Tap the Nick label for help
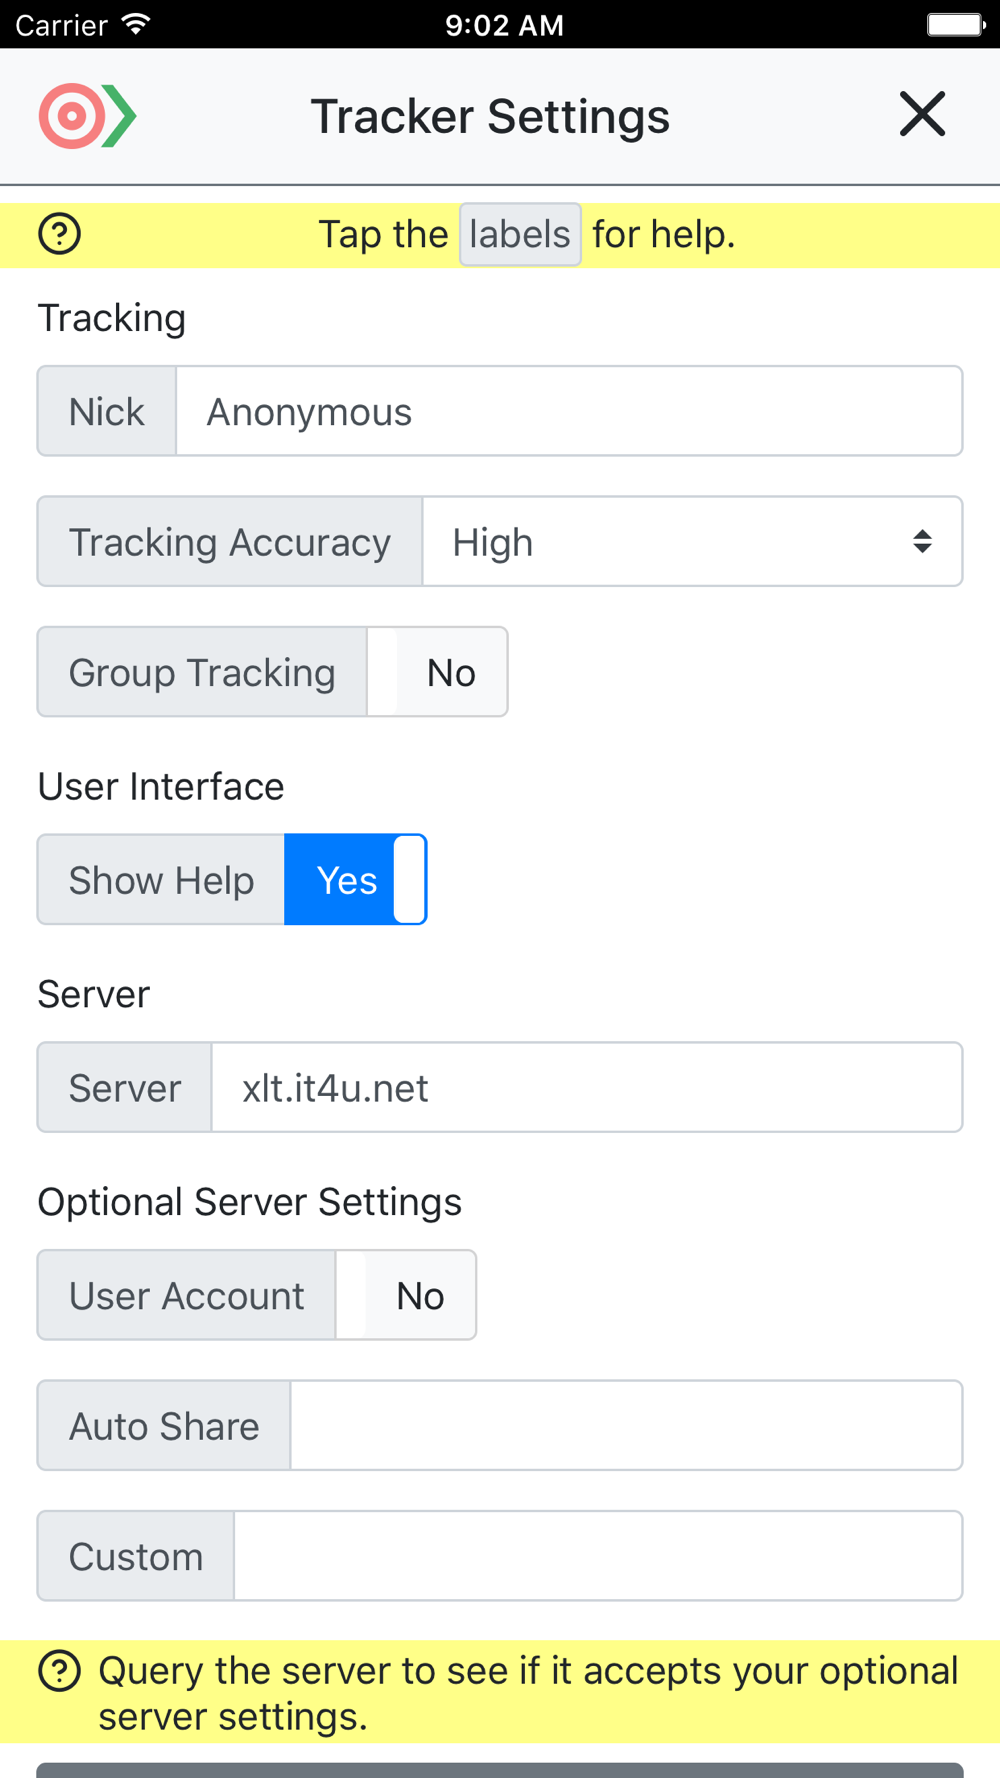This screenshot has width=1000, height=1778. 107,412
